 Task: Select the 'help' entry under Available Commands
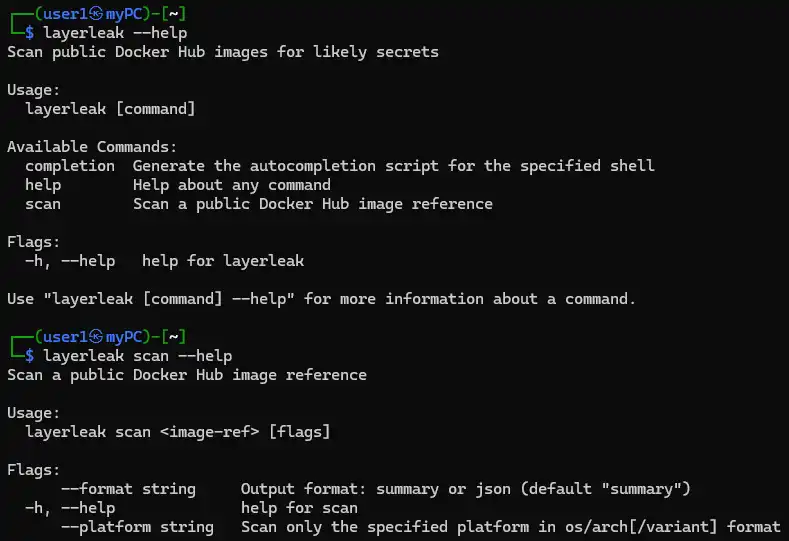[x=43, y=185]
